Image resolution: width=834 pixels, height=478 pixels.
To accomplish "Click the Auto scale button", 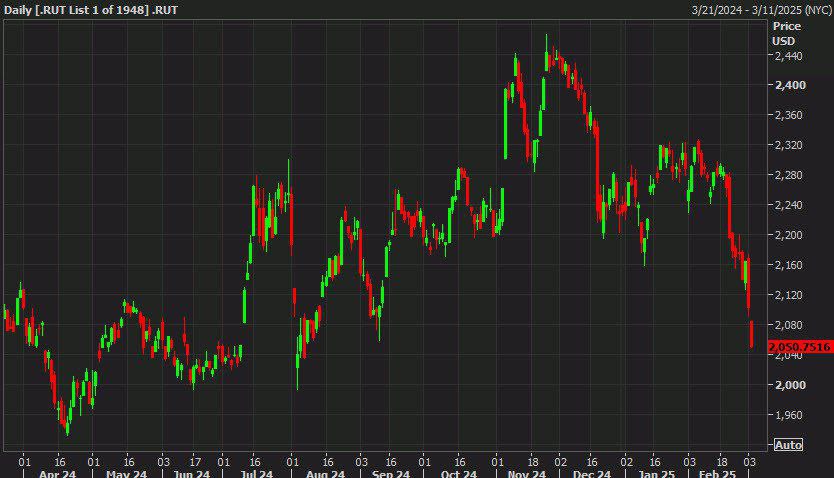I will [x=788, y=445].
